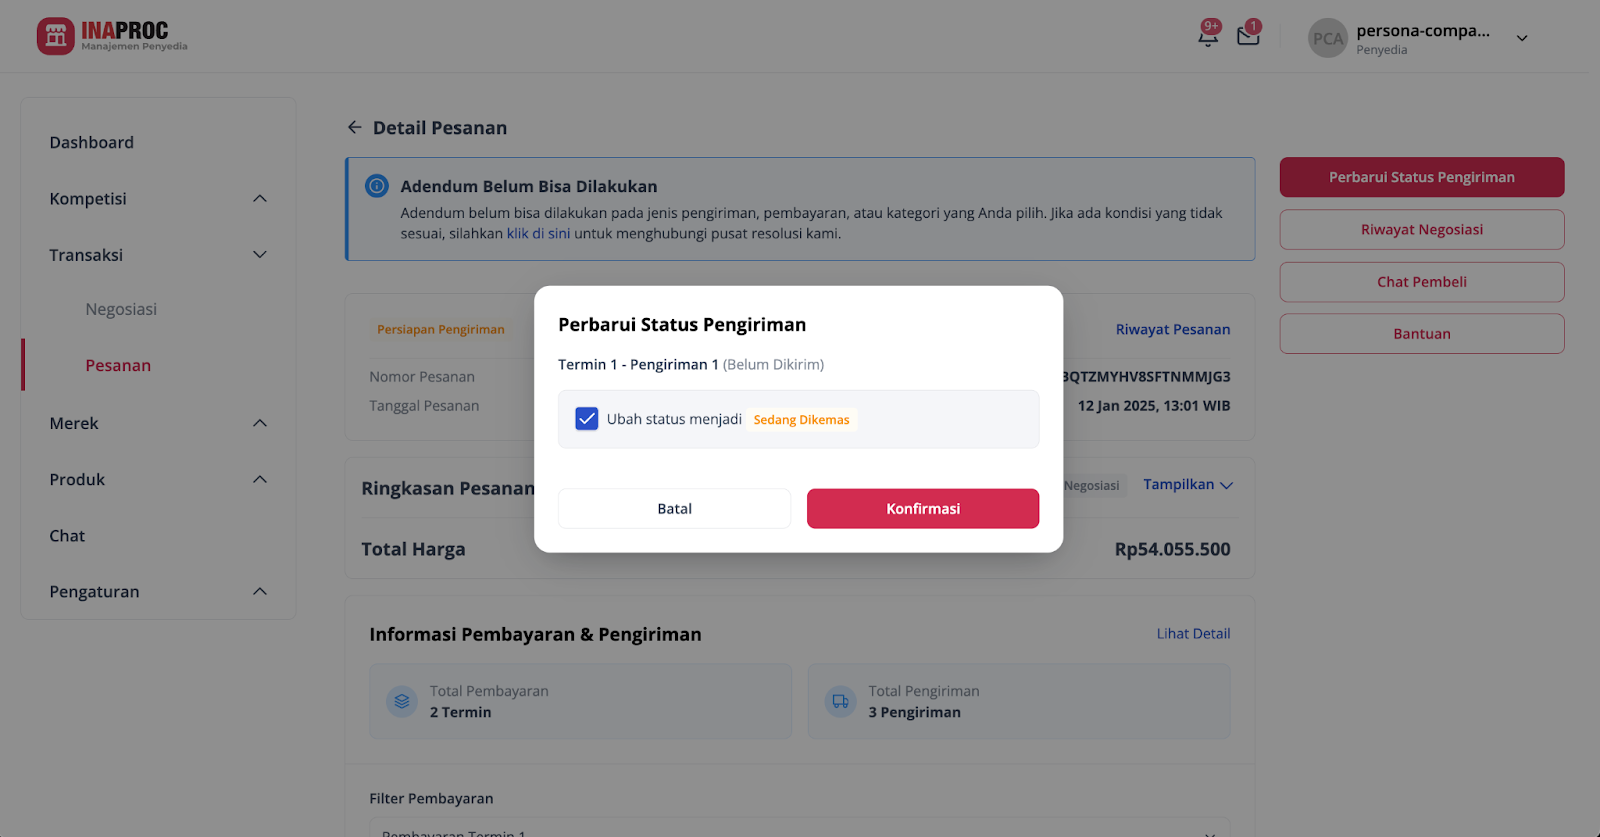The width and height of the screenshot is (1600, 837).
Task: Collapse the Transaksi sidebar section
Action: (x=260, y=254)
